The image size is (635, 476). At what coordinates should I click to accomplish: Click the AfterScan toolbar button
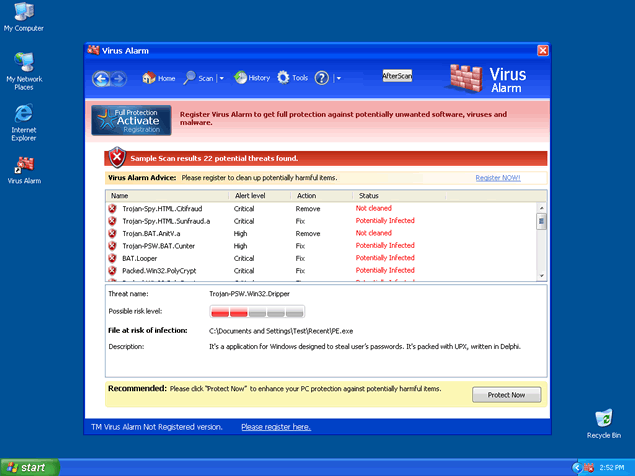click(397, 76)
